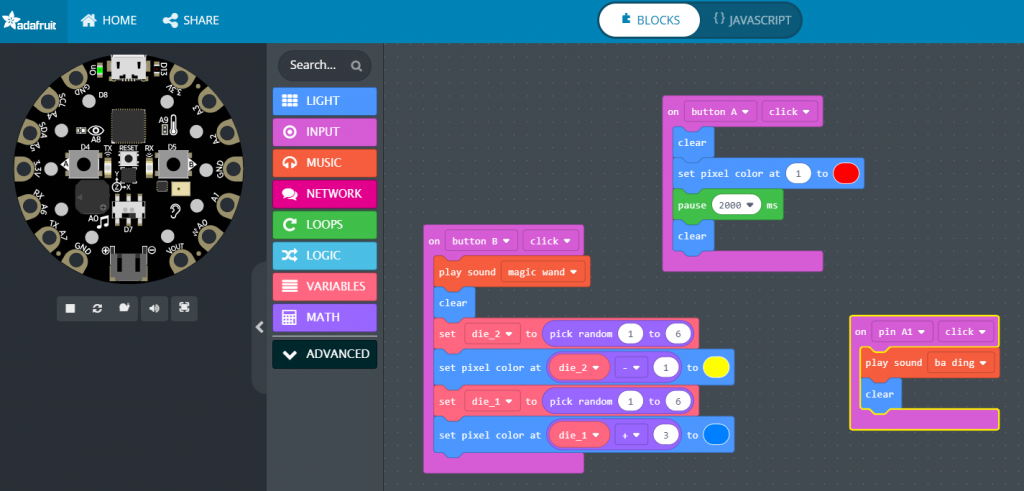Go to HOME
This screenshot has height=491, width=1024.
[x=108, y=20]
